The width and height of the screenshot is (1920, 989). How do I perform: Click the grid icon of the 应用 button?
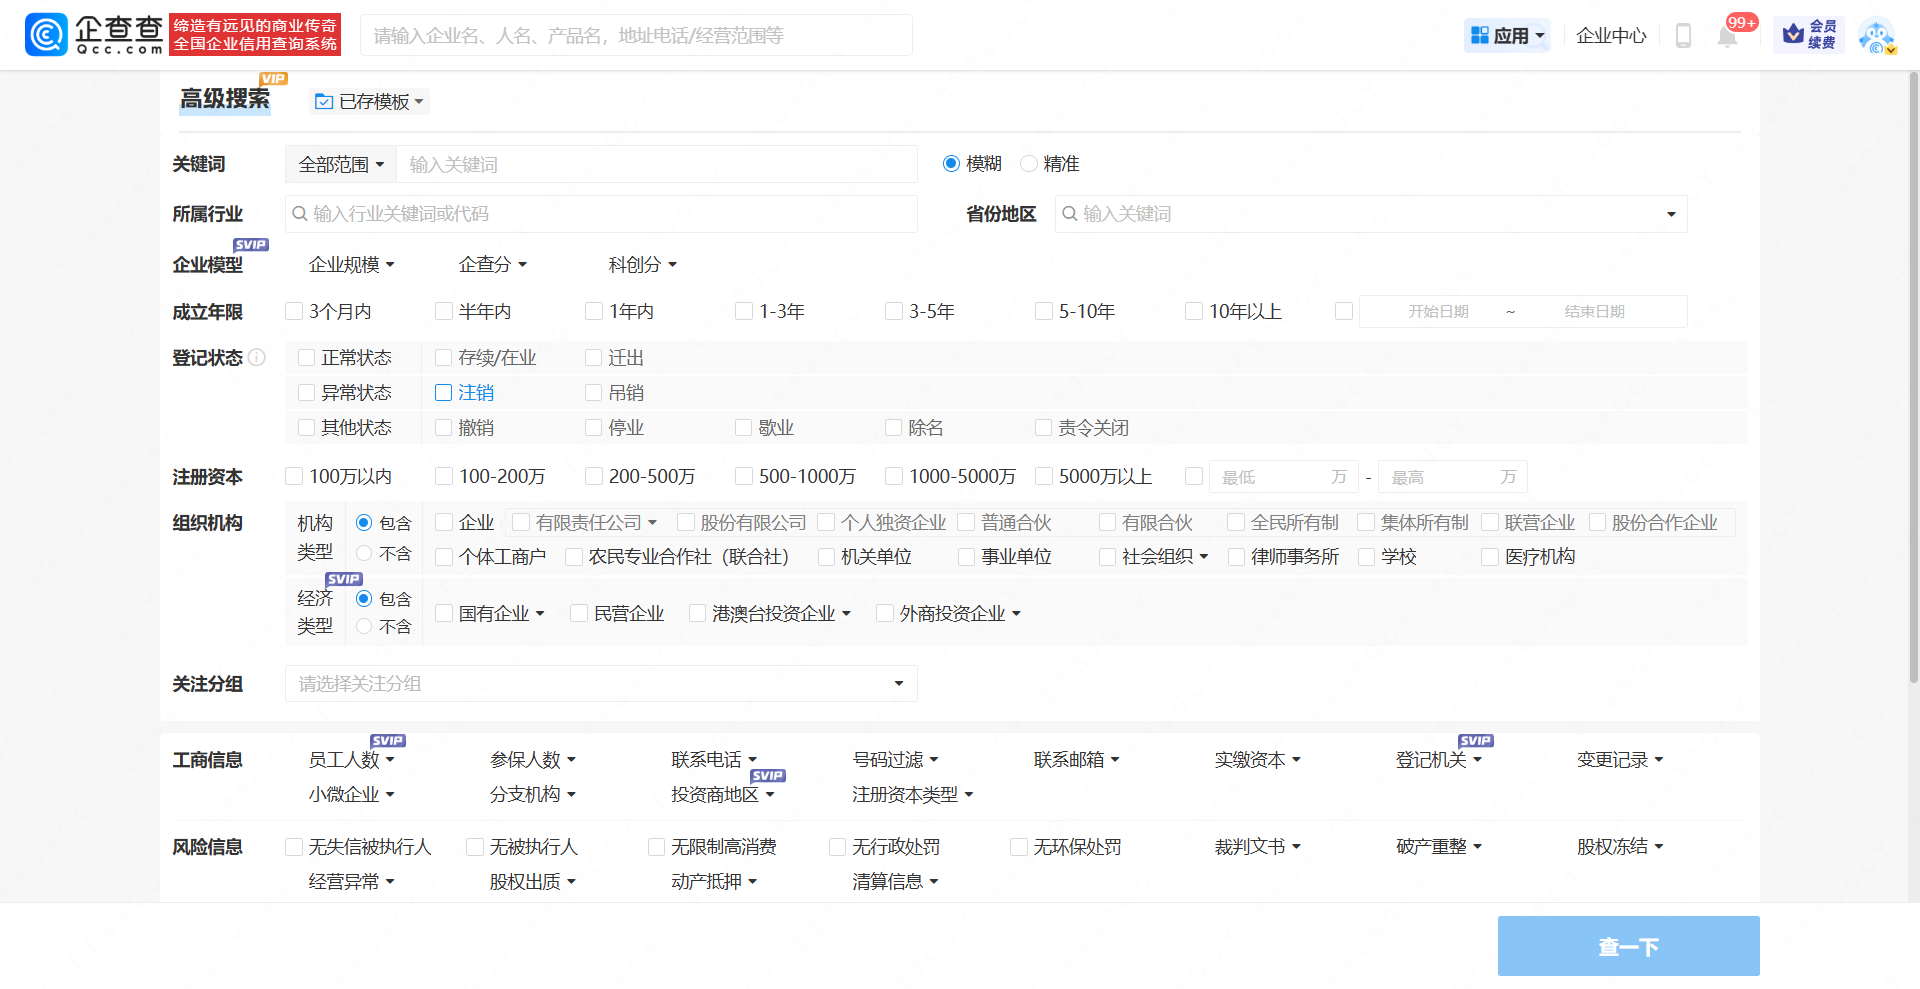1480,34
